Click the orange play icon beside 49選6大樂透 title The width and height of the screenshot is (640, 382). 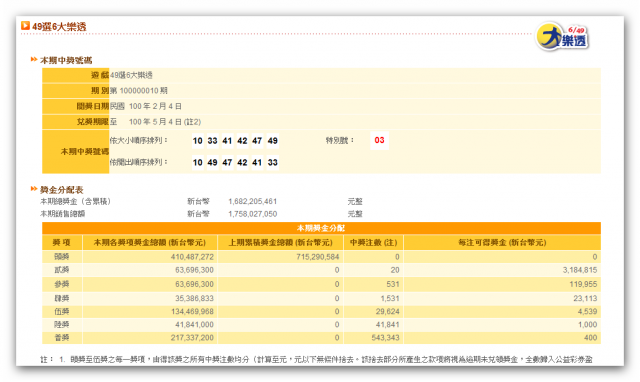coord(25,26)
